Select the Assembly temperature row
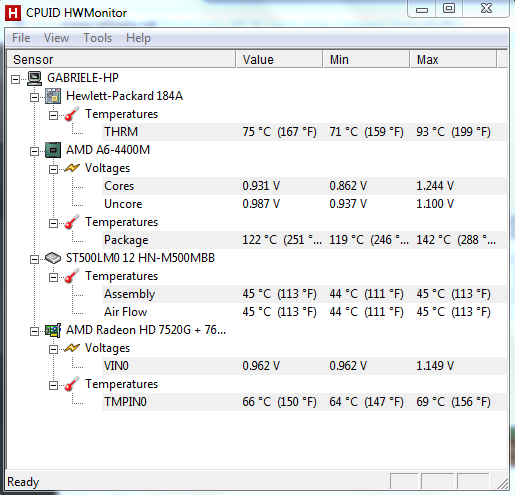The width and height of the screenshot is (515, 495). tap(305, 294)
